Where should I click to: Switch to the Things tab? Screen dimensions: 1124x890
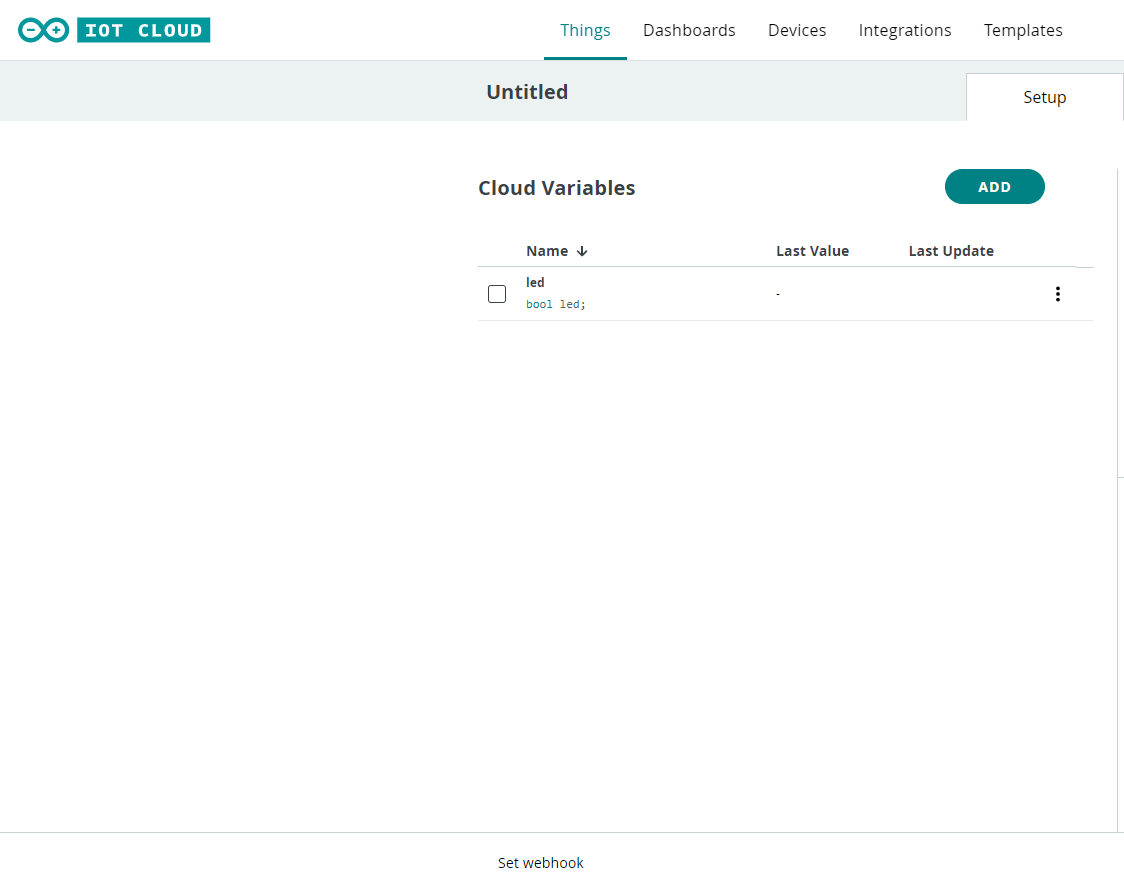[585, 30]
